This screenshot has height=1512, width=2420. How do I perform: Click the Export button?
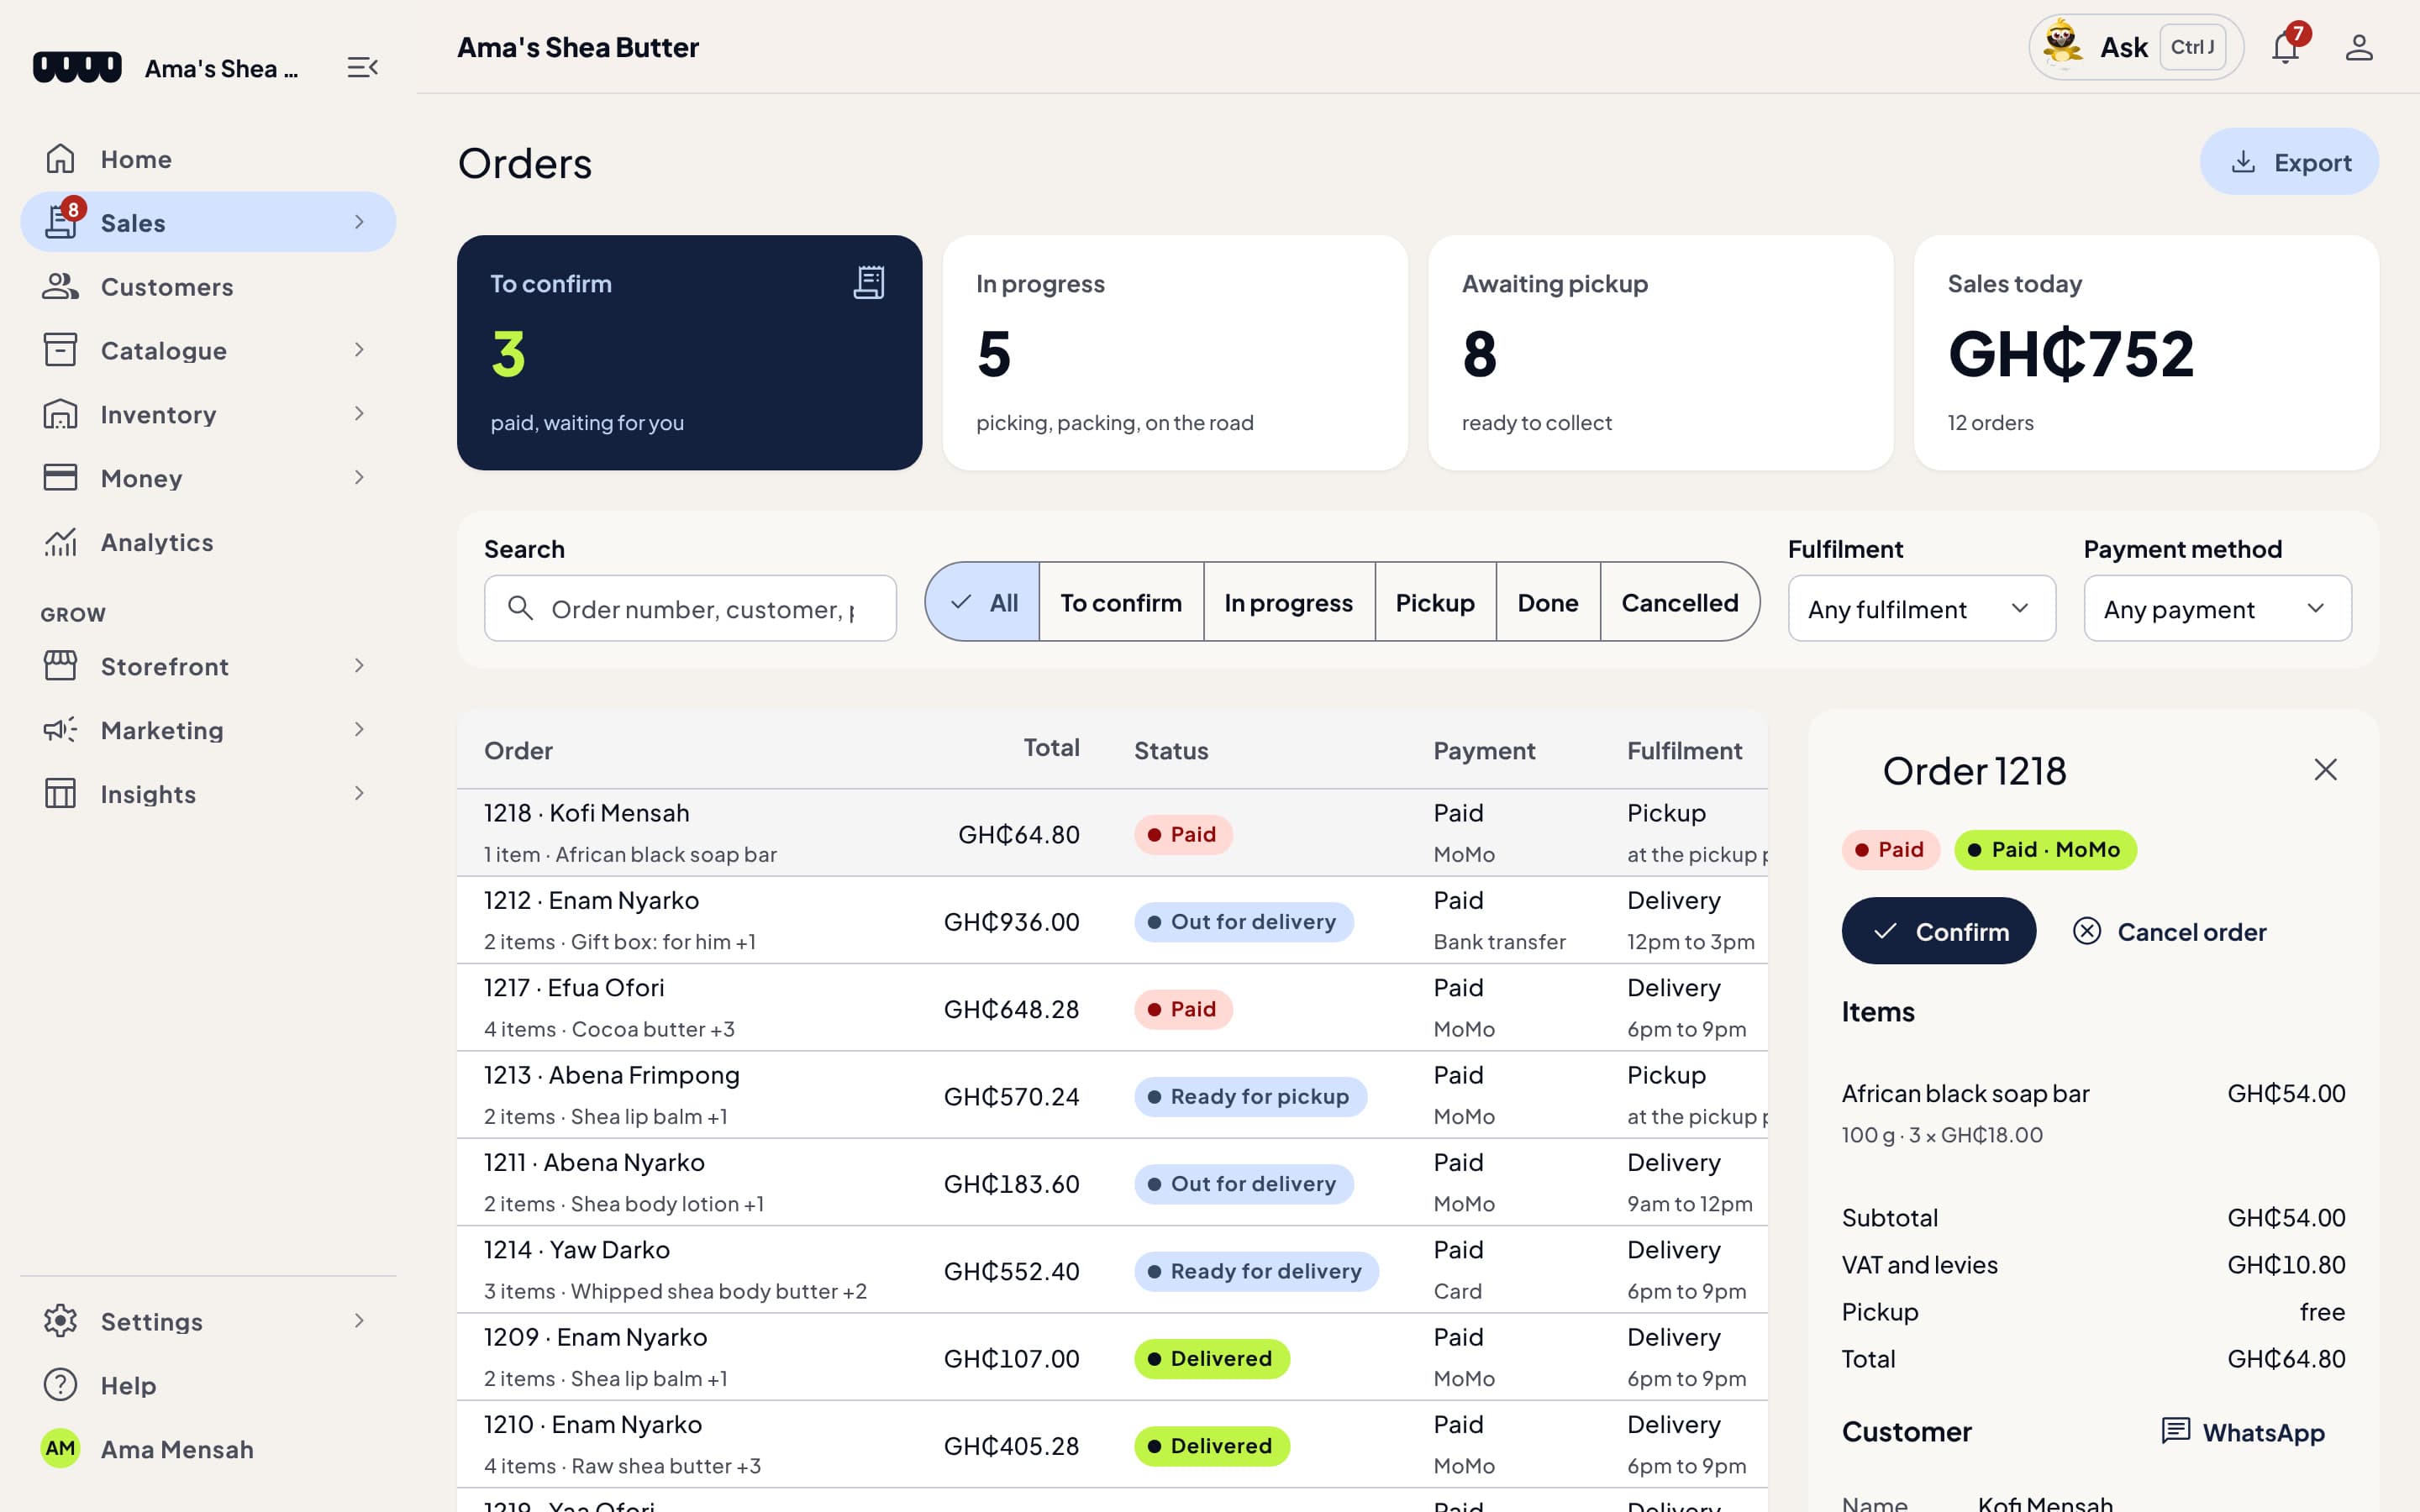point(2288,161)
